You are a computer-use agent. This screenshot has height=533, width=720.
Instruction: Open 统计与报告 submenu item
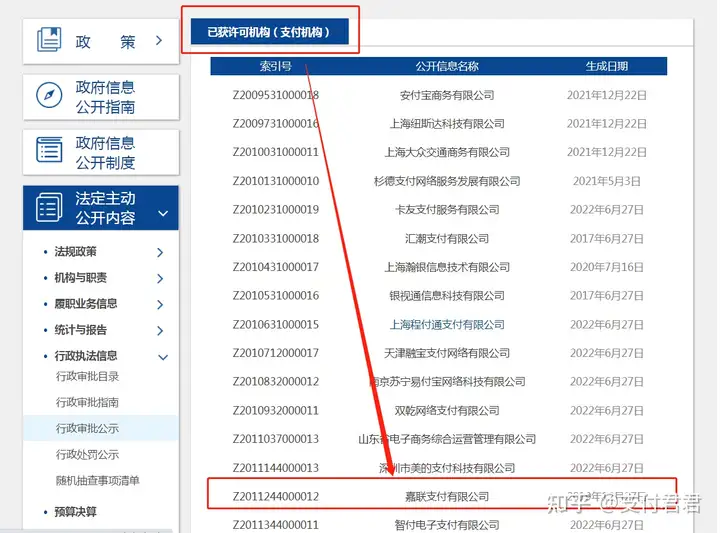click(x=80, y=330)
